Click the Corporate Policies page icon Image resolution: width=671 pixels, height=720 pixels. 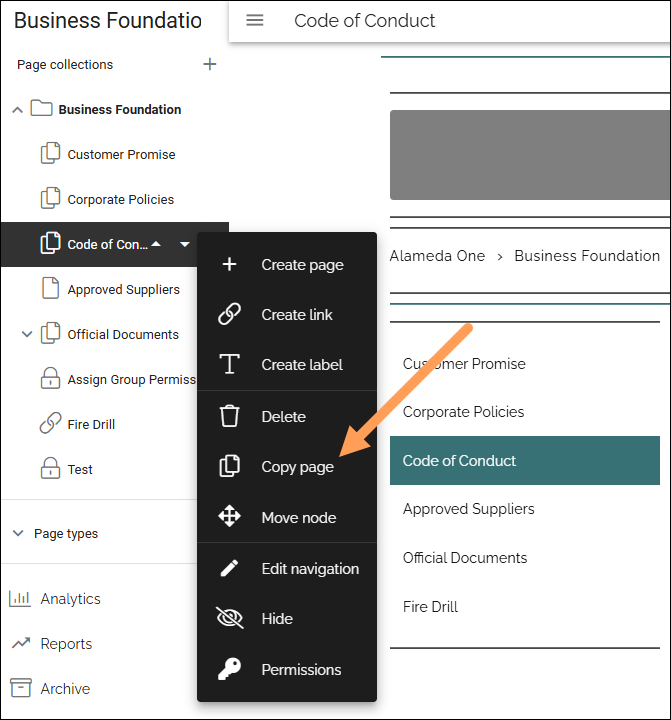tap(50, 198)
